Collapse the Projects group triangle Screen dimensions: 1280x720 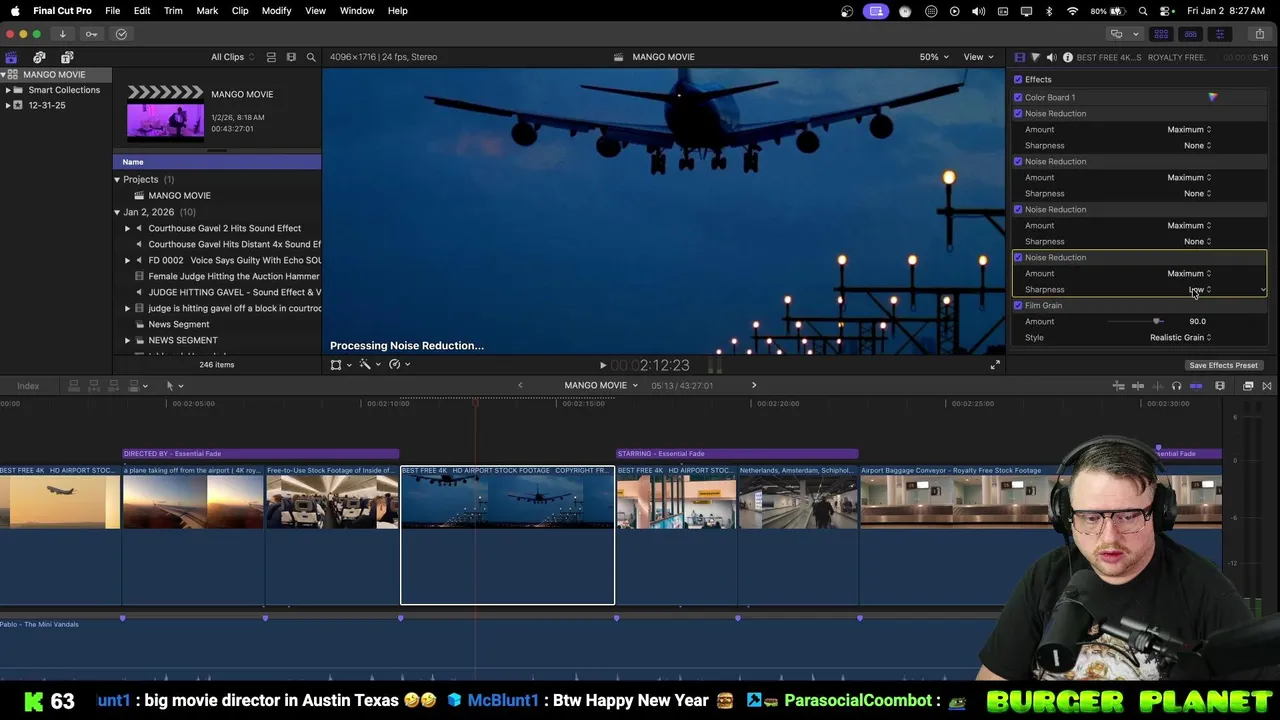pos(116,180)
